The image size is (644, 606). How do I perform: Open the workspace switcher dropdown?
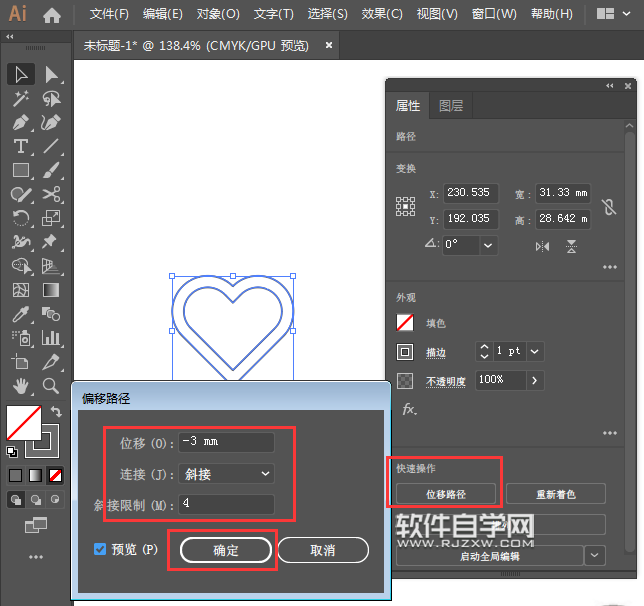[626, 14]
